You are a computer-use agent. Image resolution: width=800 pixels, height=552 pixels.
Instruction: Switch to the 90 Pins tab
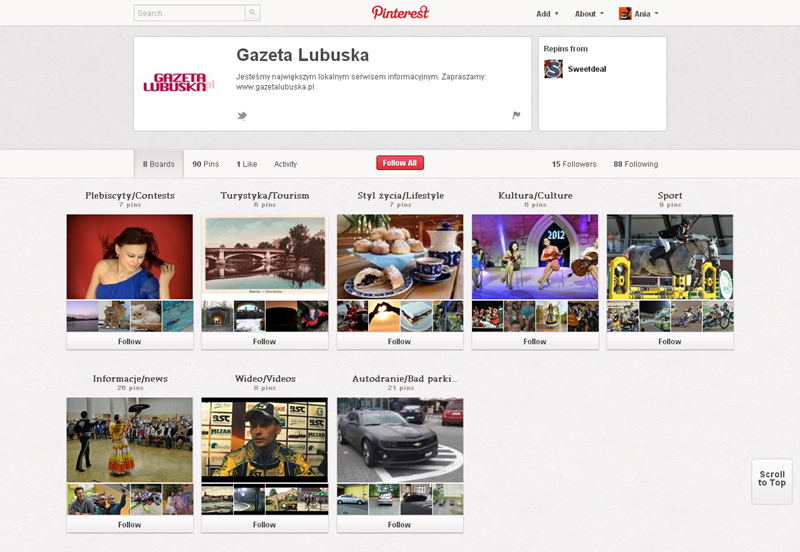tap(205, 164)
